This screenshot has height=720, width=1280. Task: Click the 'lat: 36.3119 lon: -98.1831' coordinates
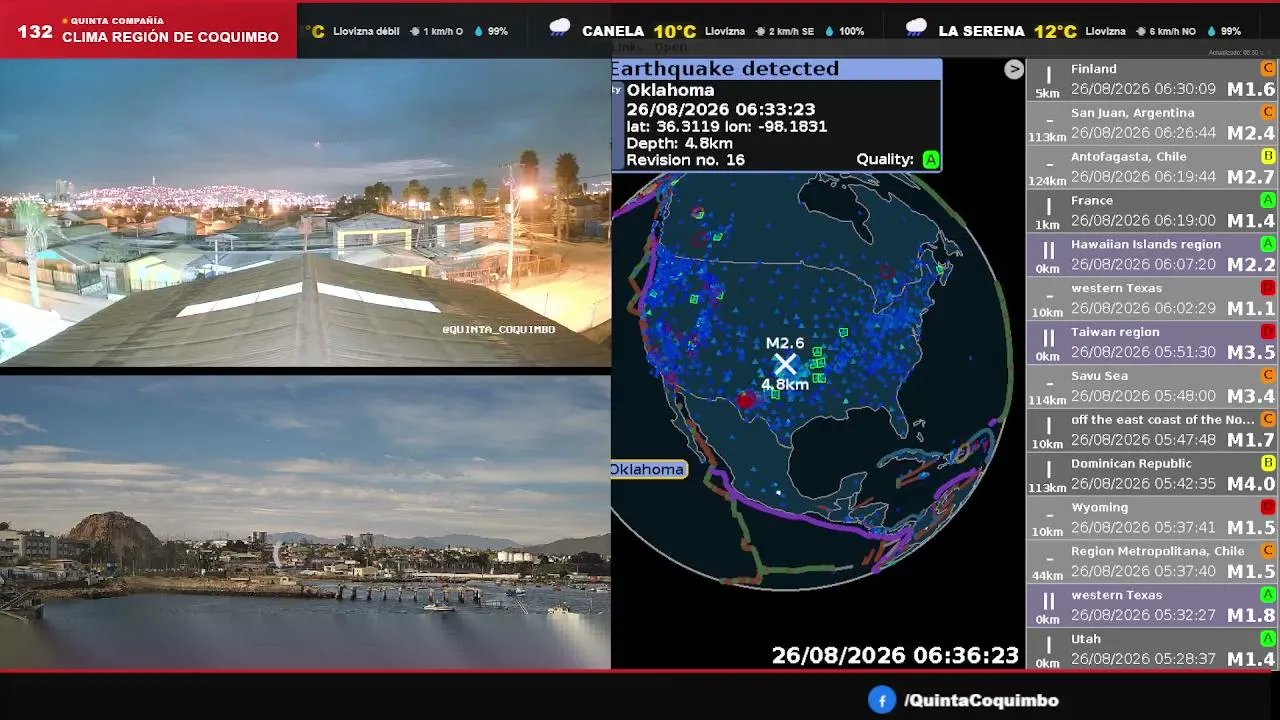(x=726, y=127)
